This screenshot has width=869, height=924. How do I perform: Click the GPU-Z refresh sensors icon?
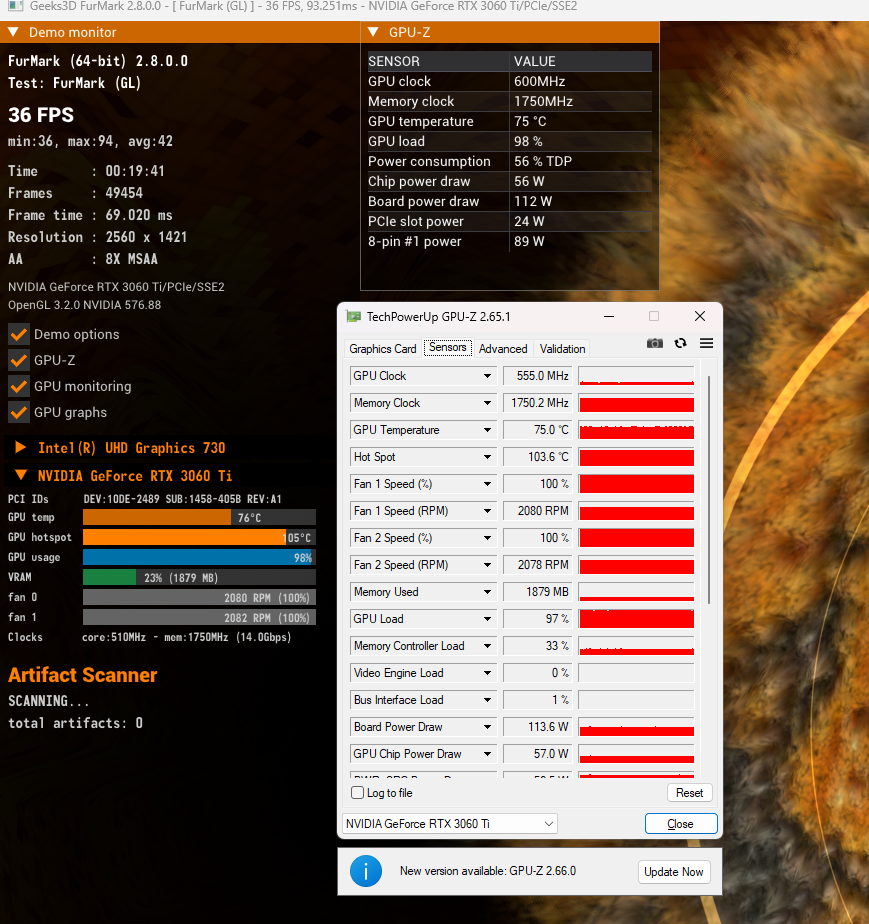tap(680, 343)
